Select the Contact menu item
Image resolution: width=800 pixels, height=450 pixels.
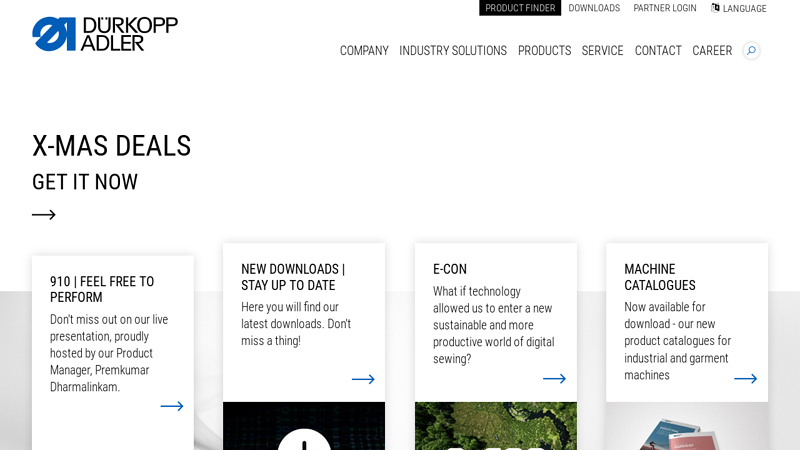658,51
